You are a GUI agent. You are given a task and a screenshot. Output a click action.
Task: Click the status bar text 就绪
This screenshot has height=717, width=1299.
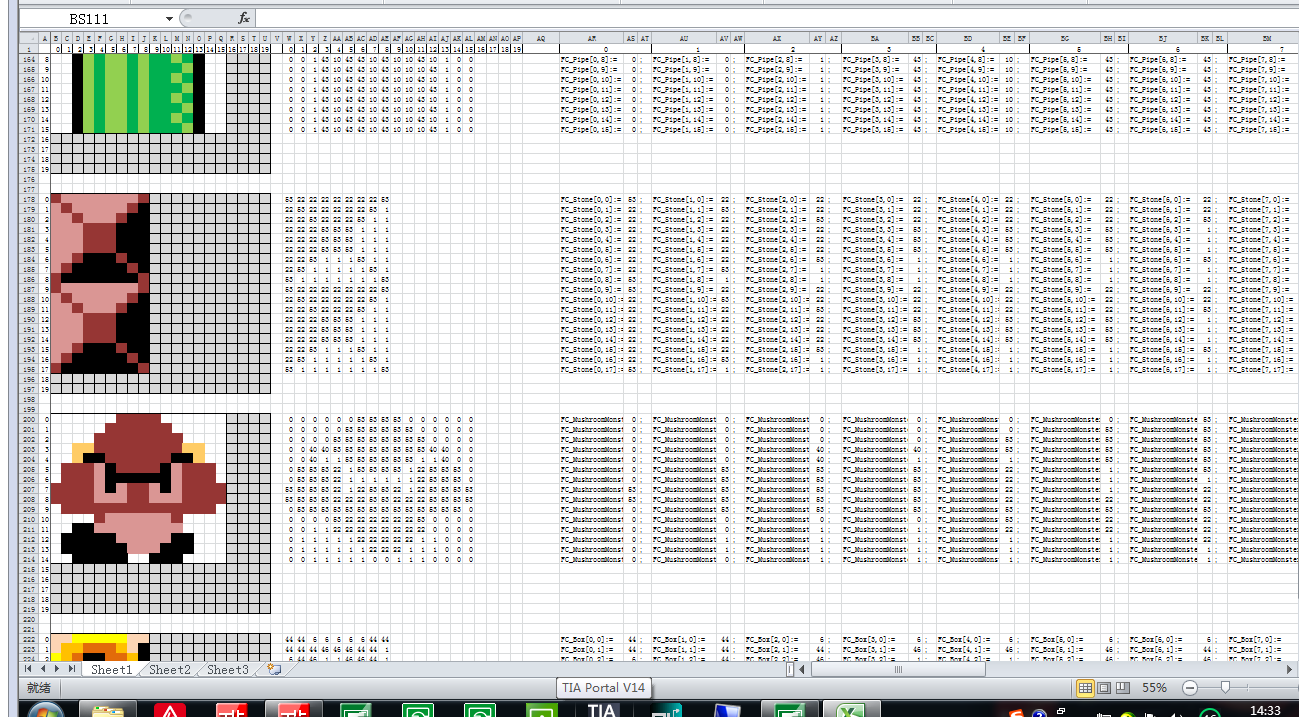38,688
